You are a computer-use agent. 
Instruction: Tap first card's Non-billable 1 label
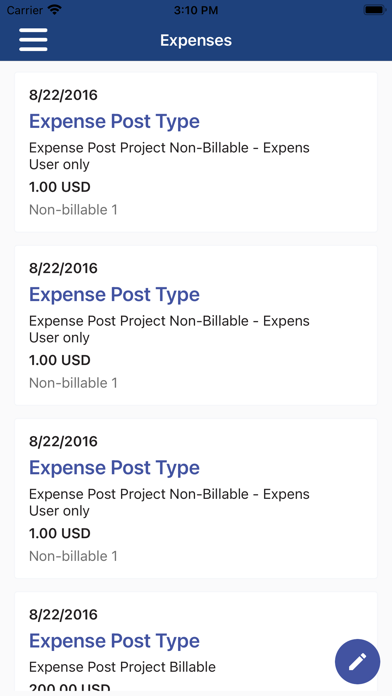tap(73, 210)
